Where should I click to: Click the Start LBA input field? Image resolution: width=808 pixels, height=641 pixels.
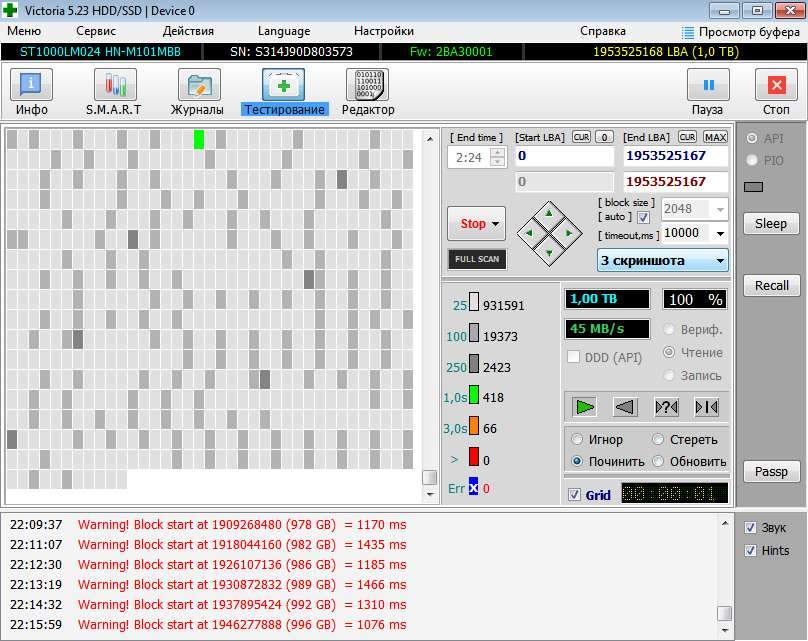coord(564,156)
